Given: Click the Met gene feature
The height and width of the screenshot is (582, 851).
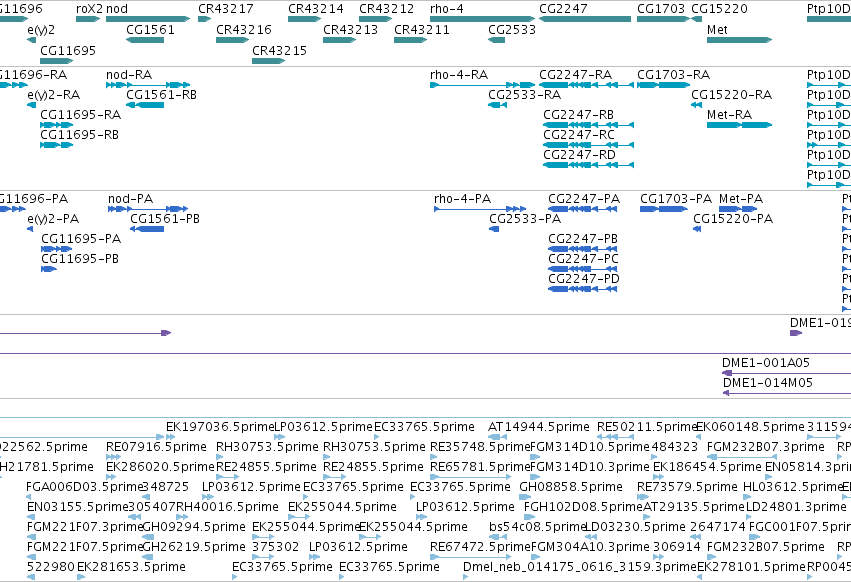Looking at the screenshot, I should pyautogui.click(x=739, y=40).
